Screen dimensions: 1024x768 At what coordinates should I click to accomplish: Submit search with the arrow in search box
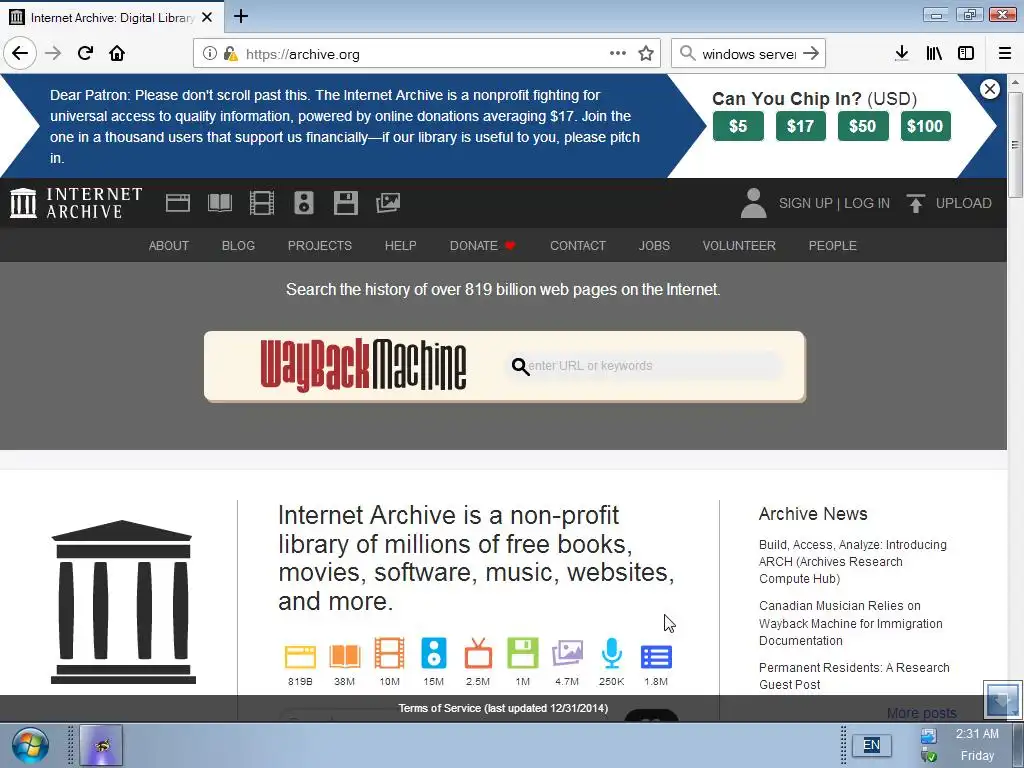(811, 54)
